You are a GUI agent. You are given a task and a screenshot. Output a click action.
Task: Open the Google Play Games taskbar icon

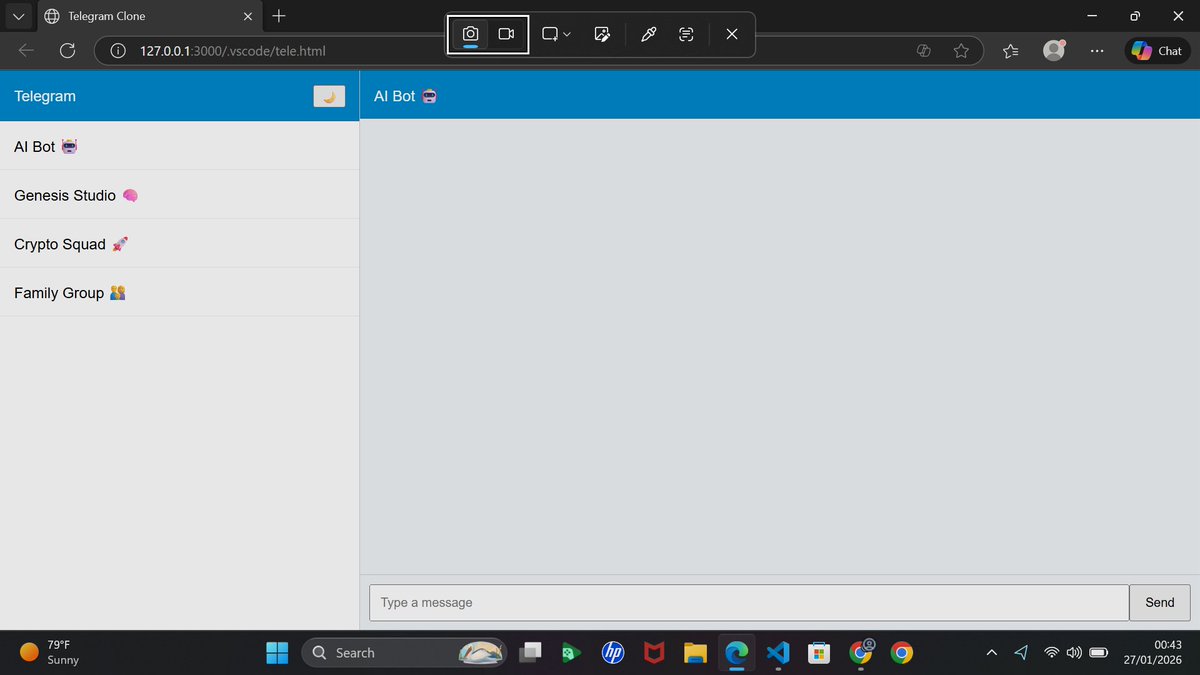pyautogui.click(x=571, y=653)
